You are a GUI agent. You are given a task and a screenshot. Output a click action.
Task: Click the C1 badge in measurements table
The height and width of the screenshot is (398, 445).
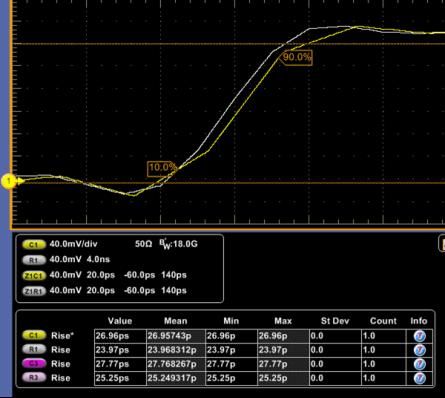(34, 335)
